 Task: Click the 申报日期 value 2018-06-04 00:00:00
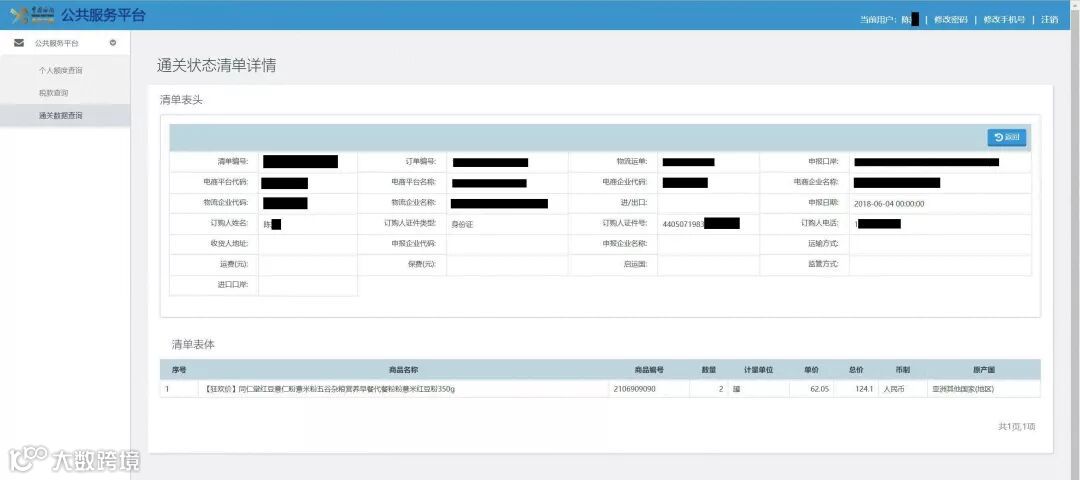[889, 204]
